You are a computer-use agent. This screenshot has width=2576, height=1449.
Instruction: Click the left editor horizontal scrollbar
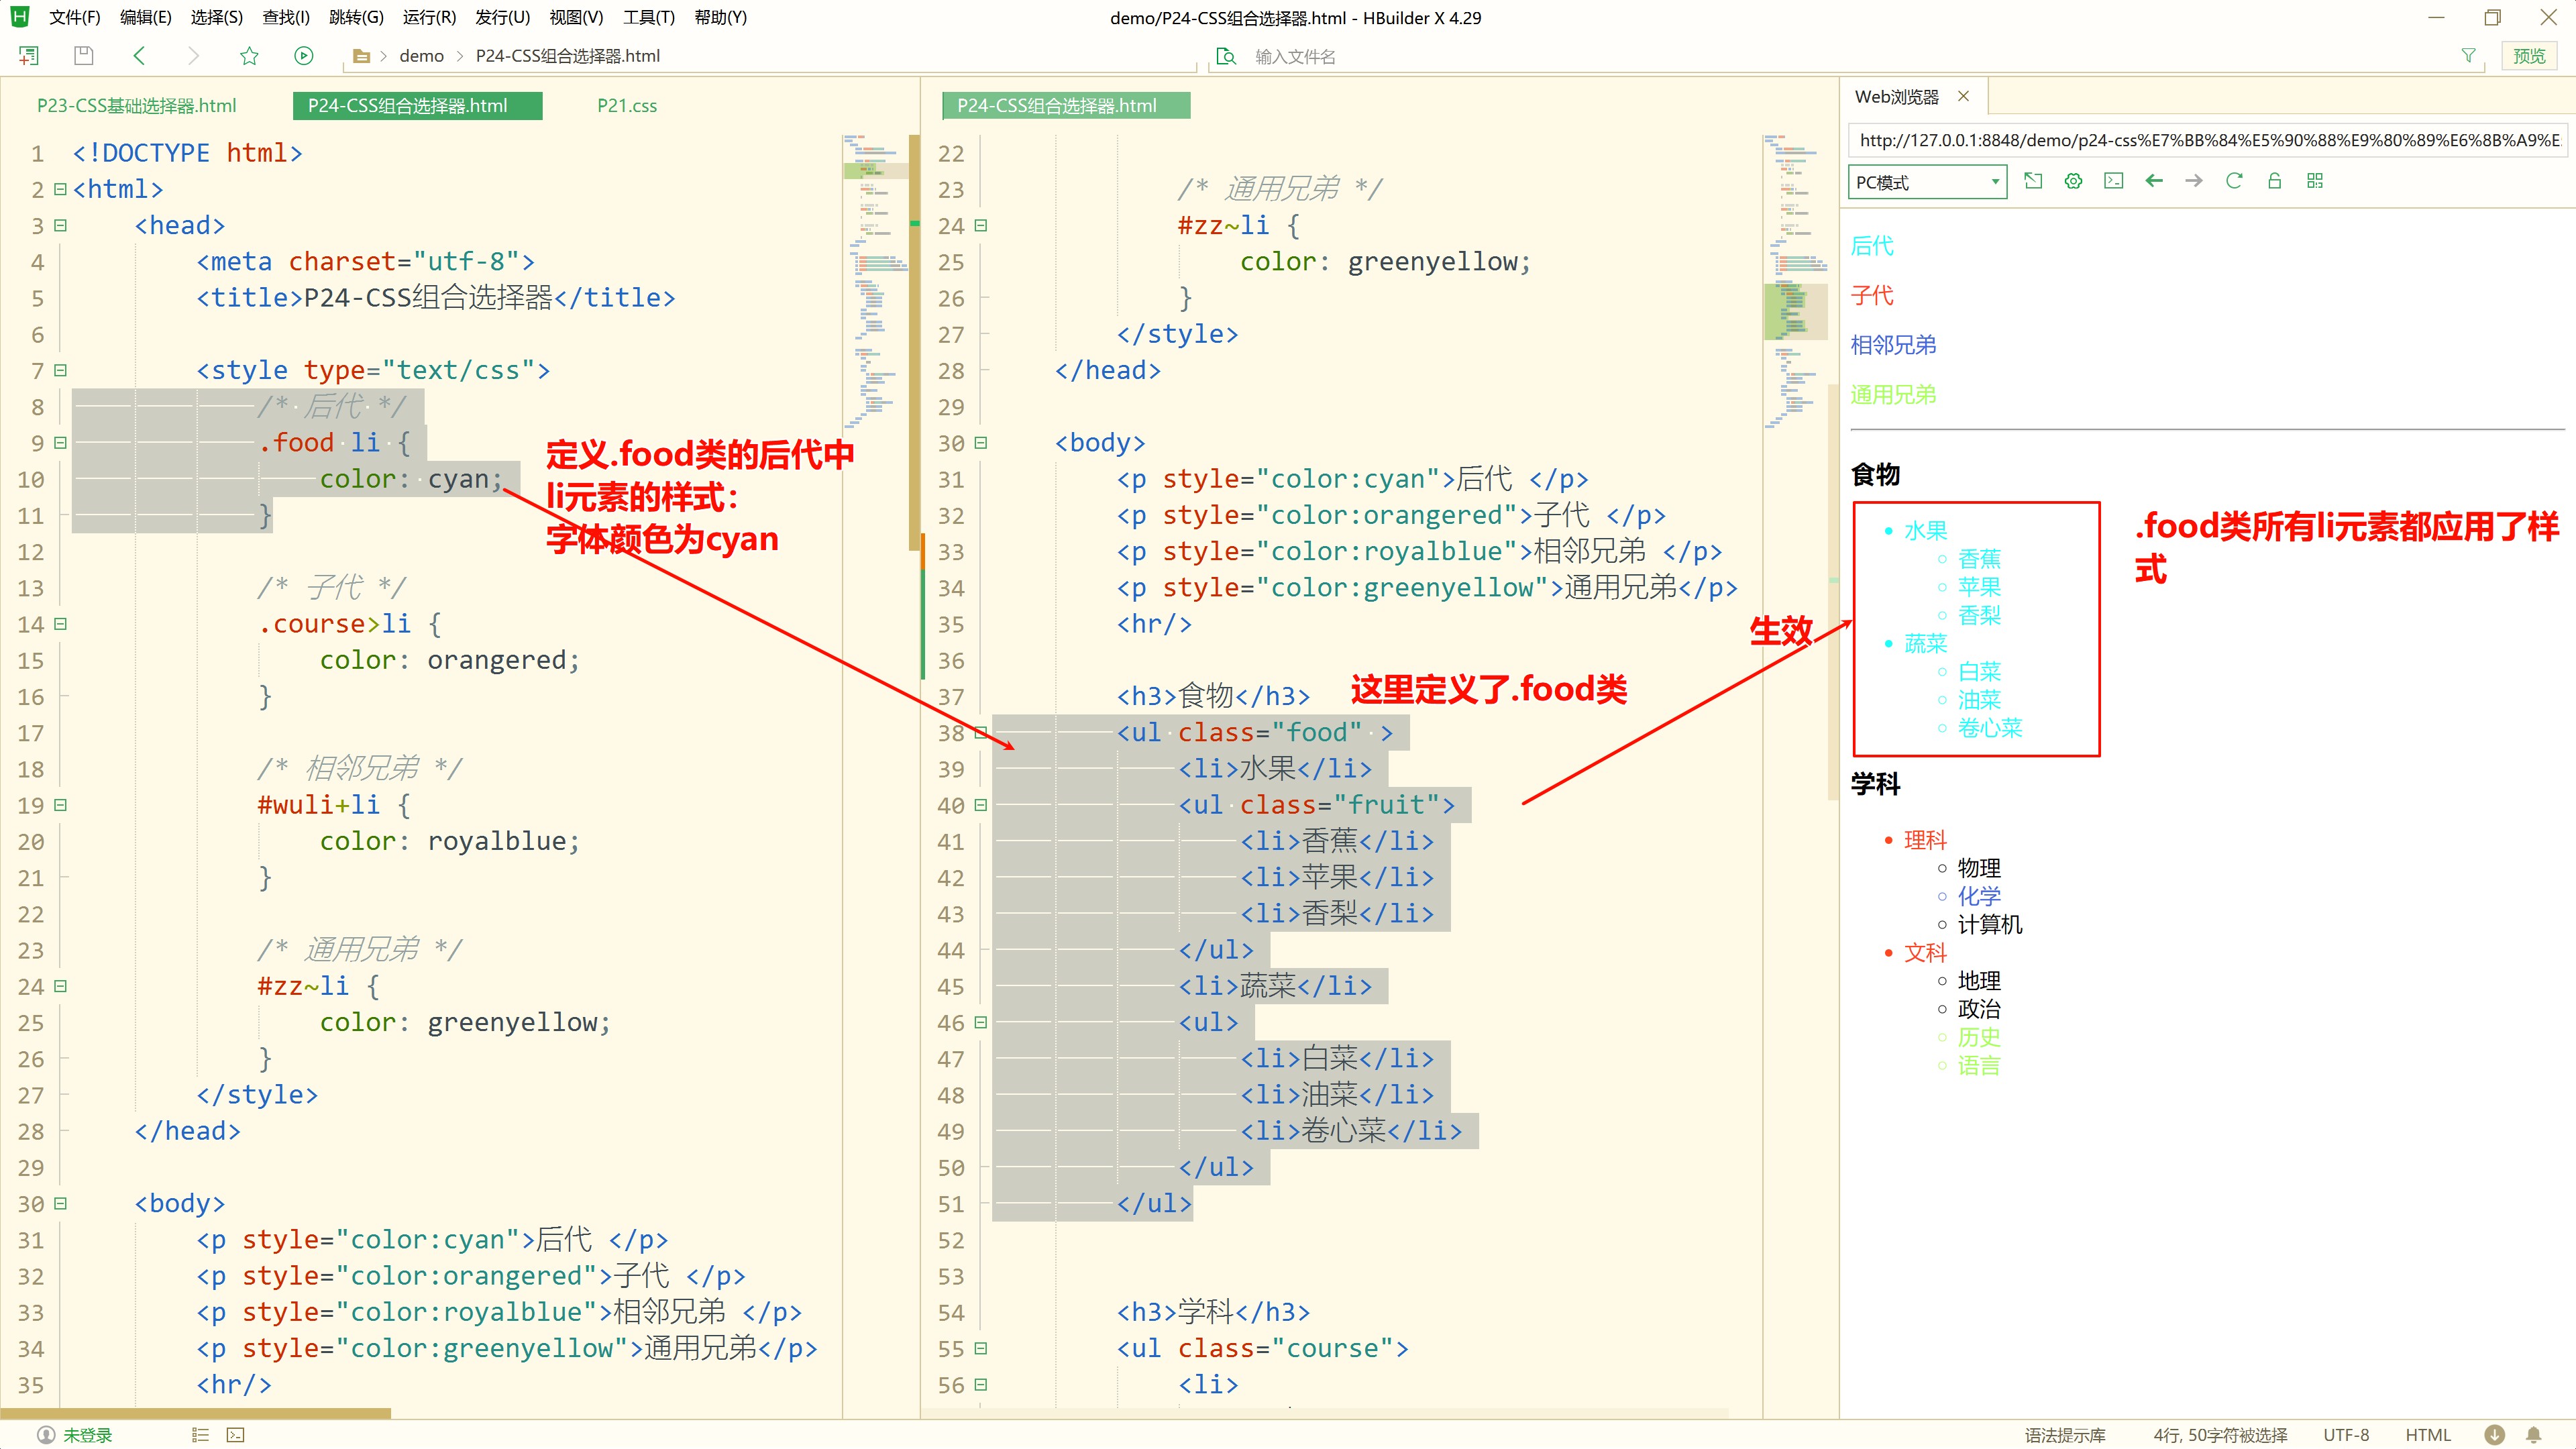pos(195,1413)
